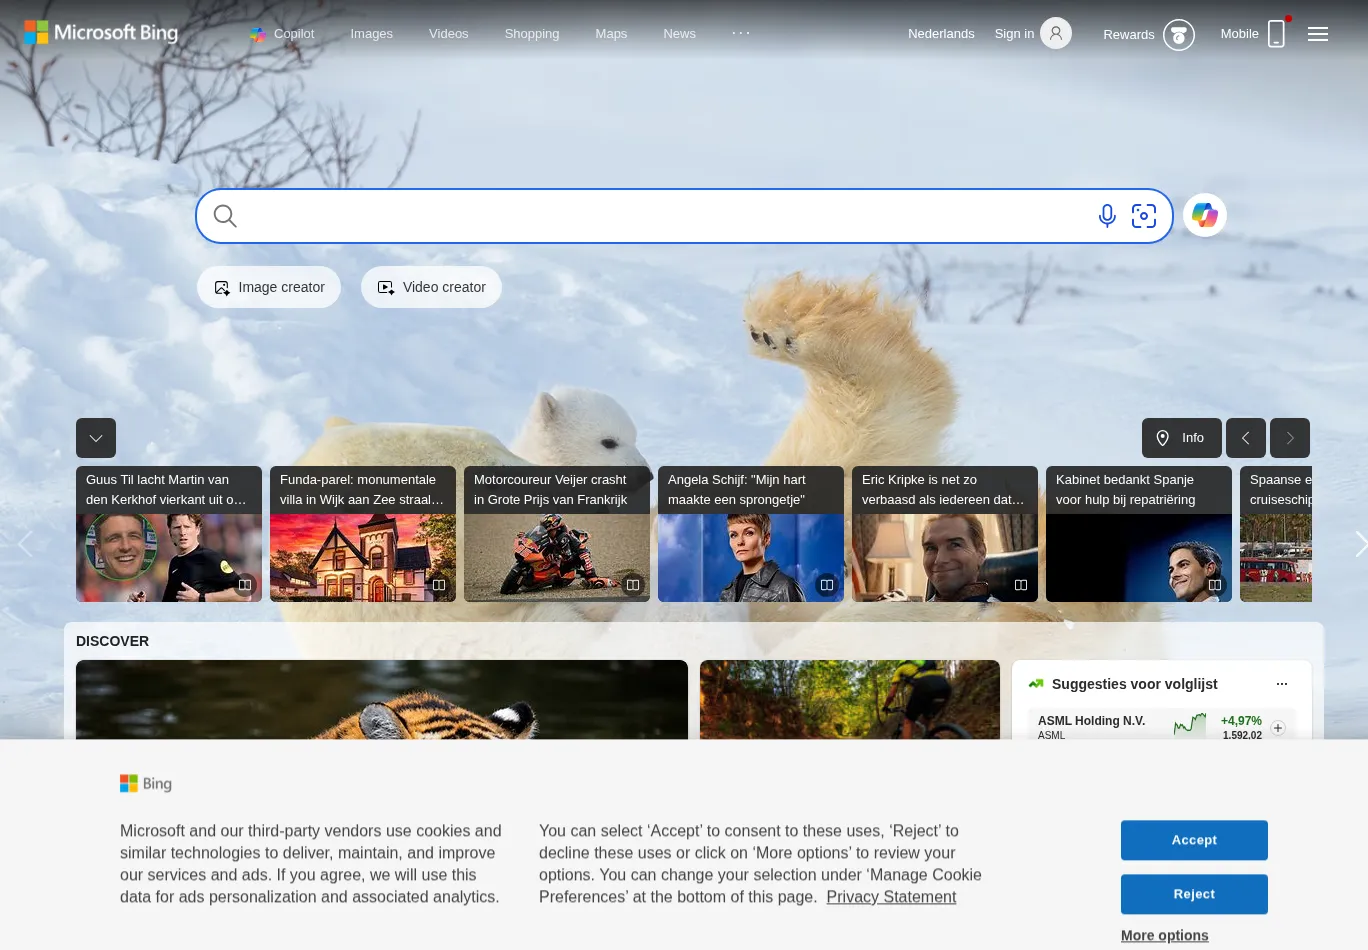1368x950 pixels.
Task: Open the News tab
Action: pyautogui.click(x=679, y=34)
